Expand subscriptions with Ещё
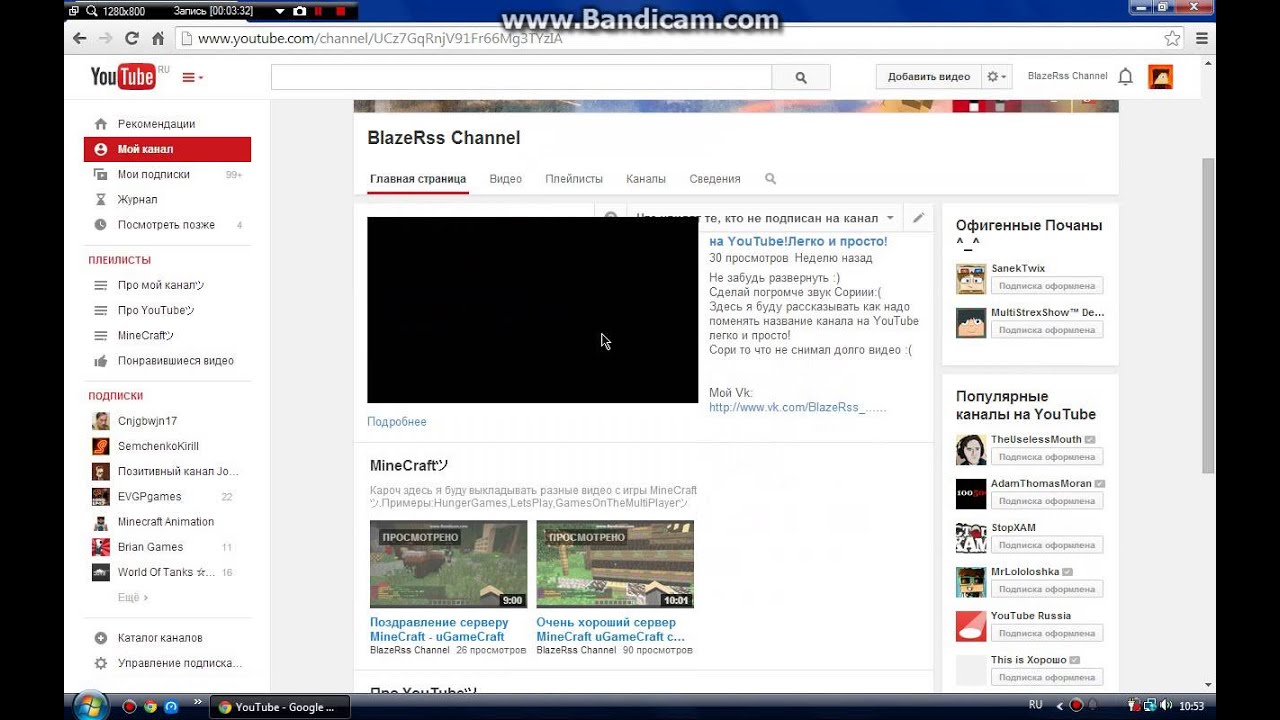 click(x=133, y=597)
